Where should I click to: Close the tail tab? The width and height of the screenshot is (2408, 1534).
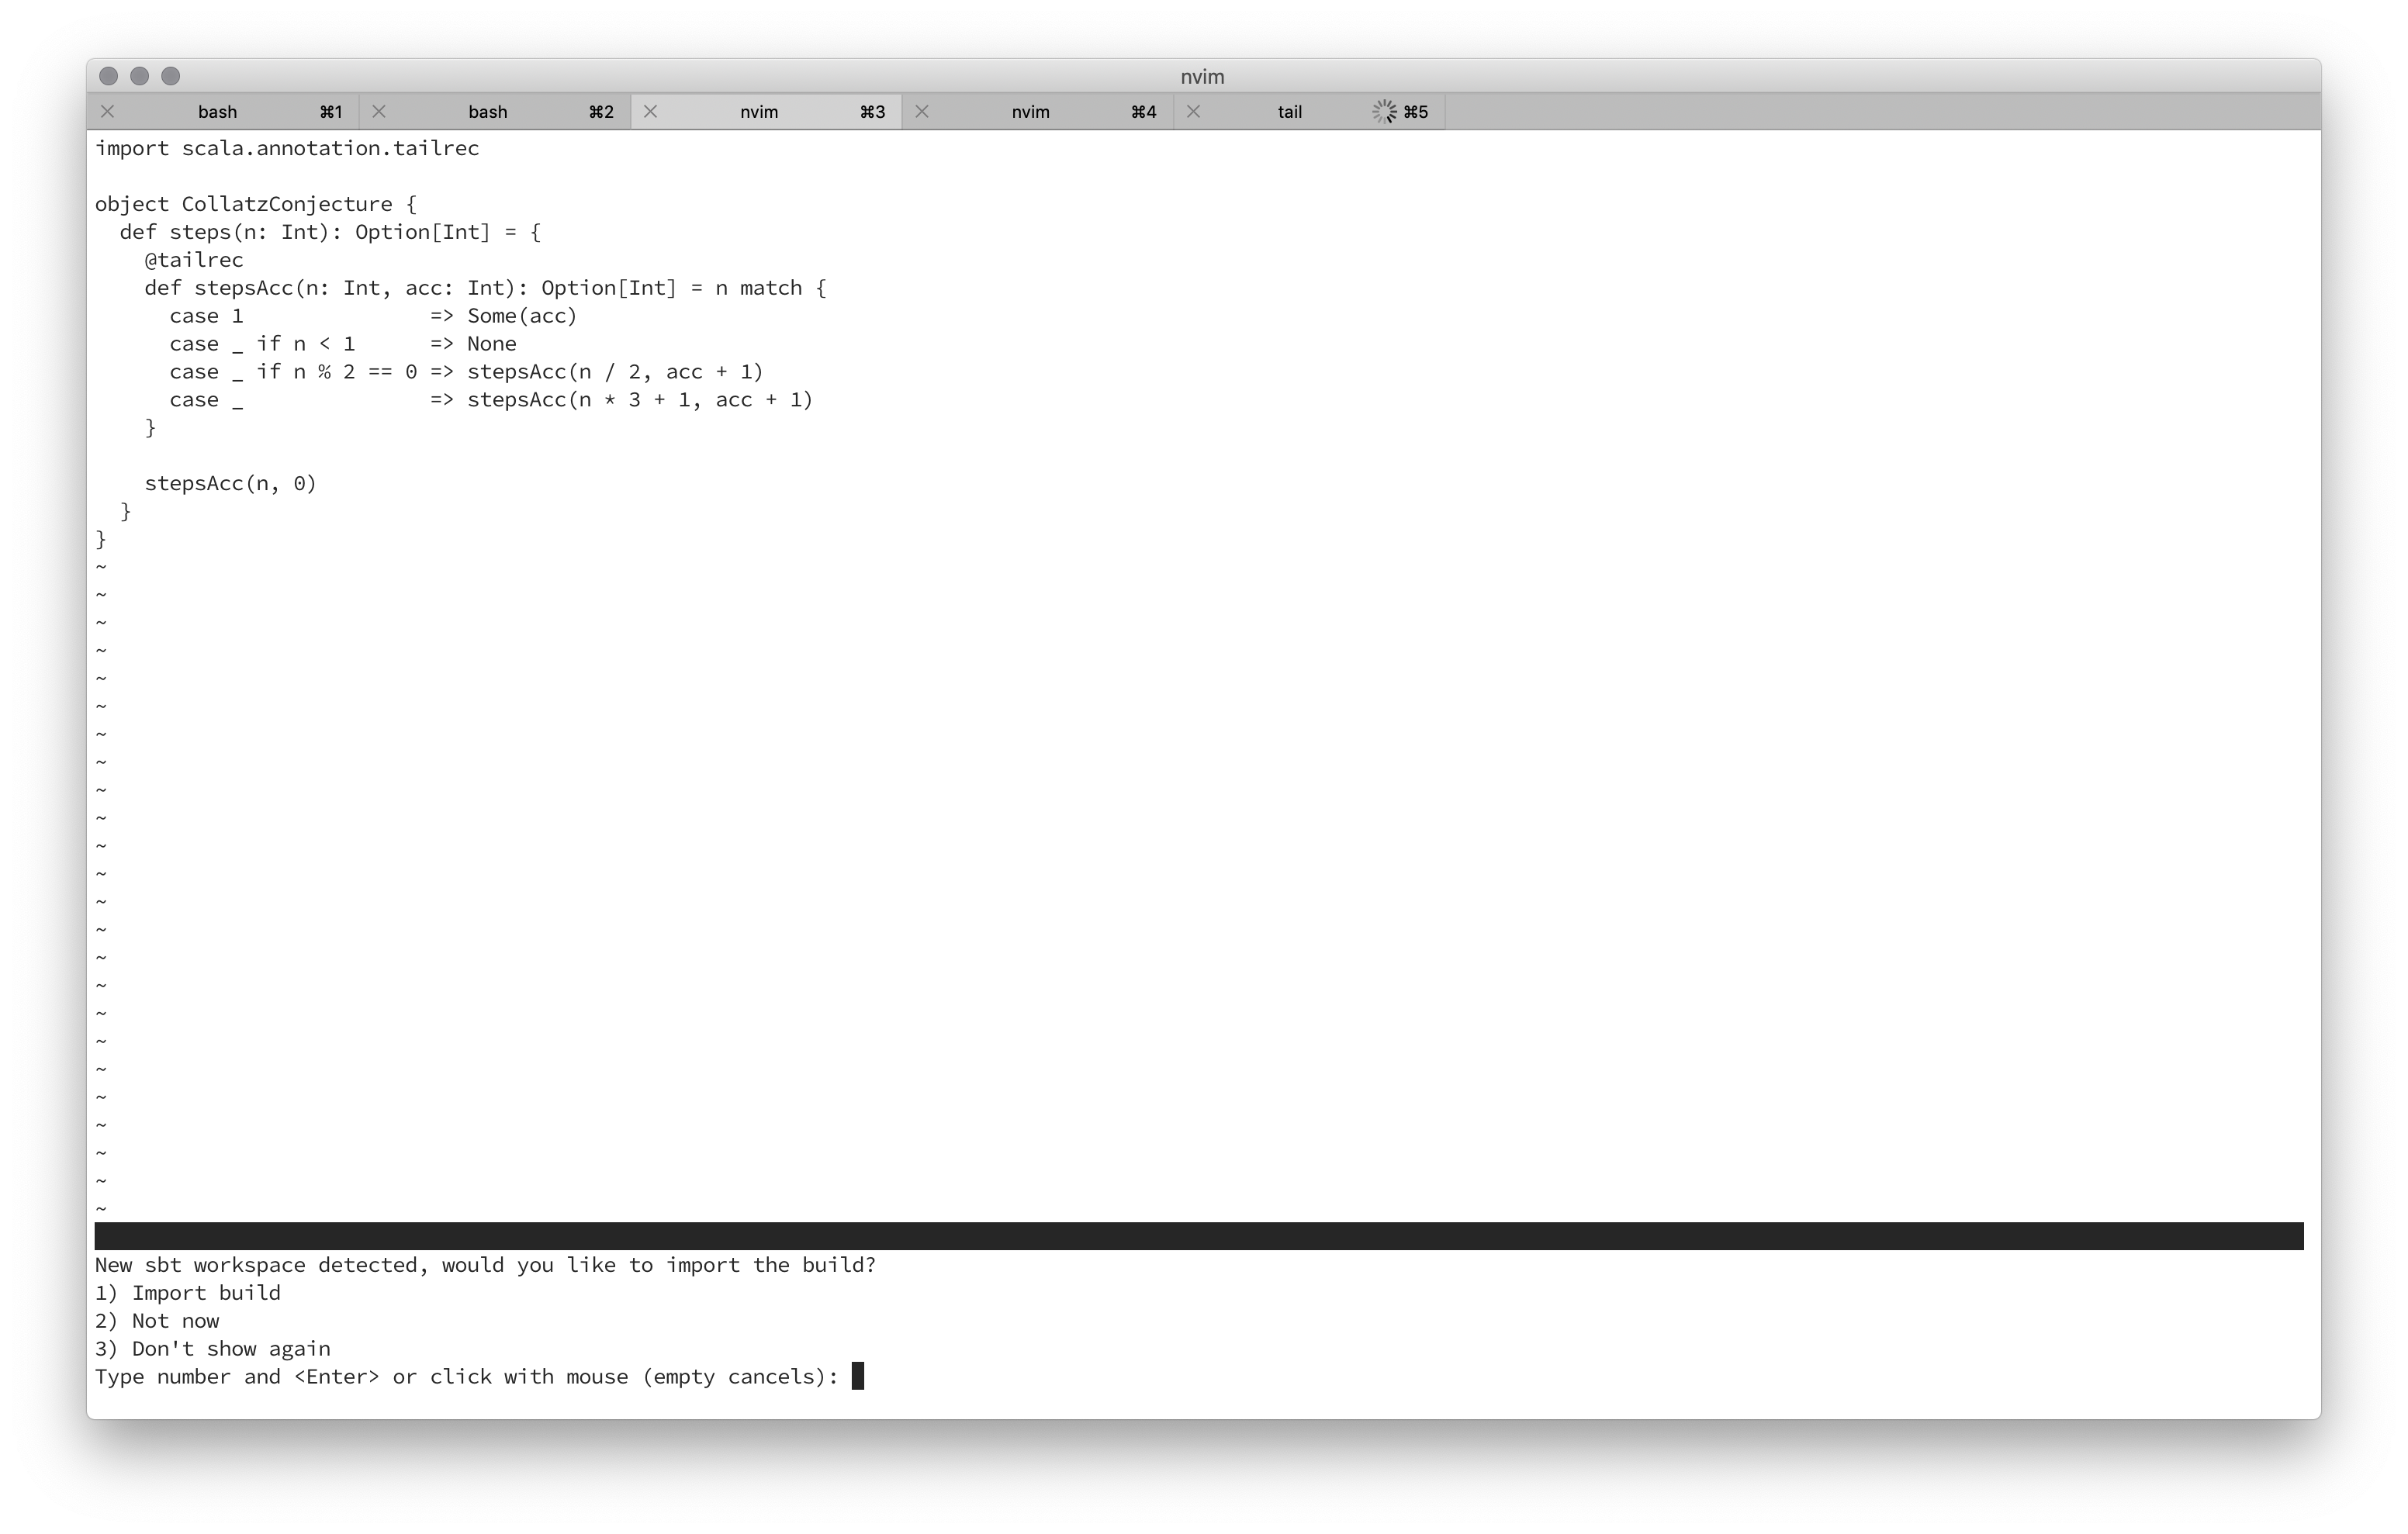pos(1193,111)
